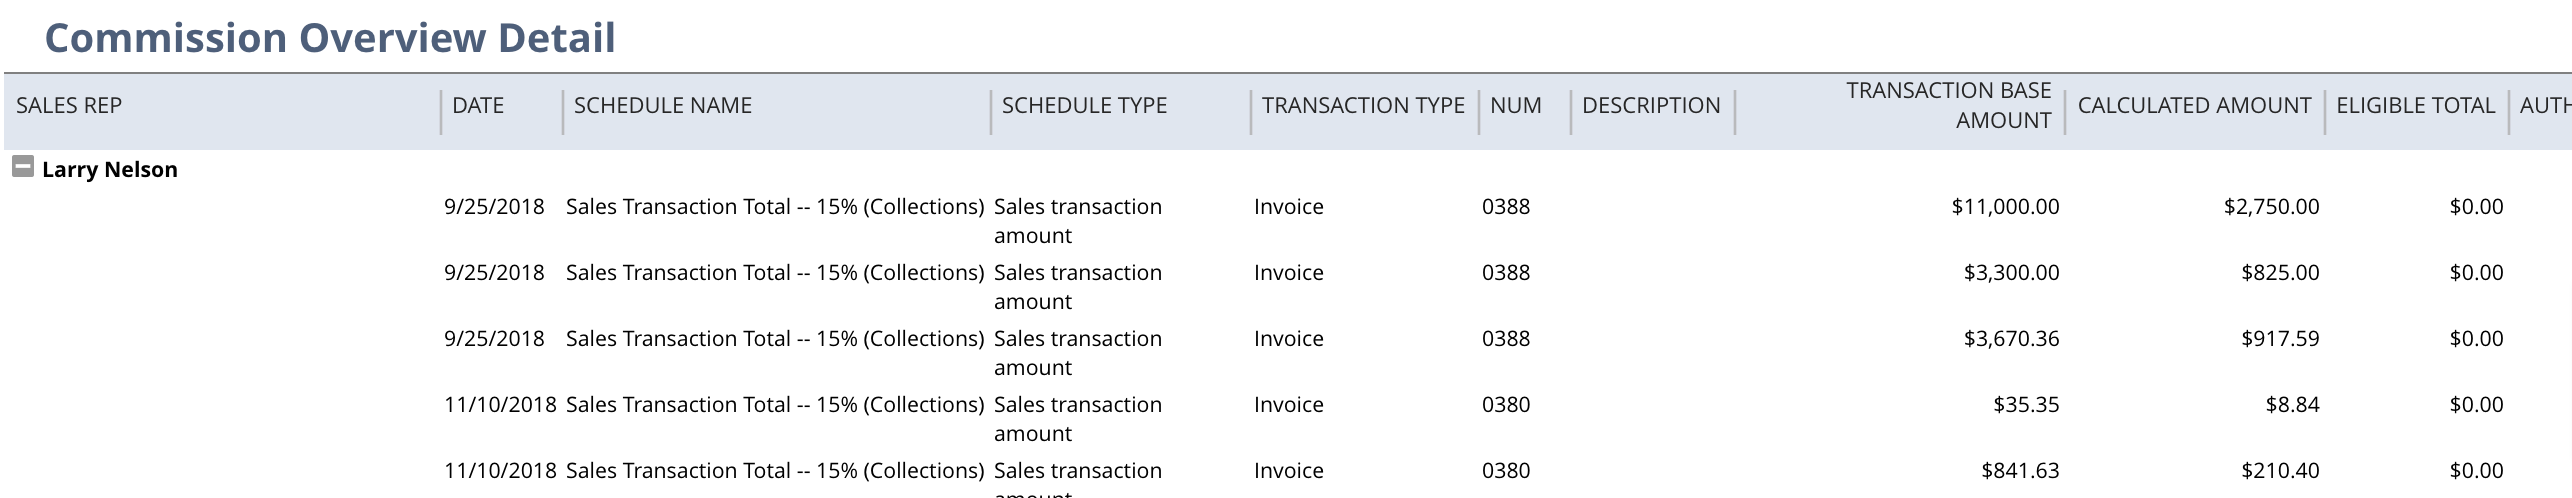This screenshot has width=2572, height=498.
Task: Collapse the Larry Nelson group
Action: 23,167
